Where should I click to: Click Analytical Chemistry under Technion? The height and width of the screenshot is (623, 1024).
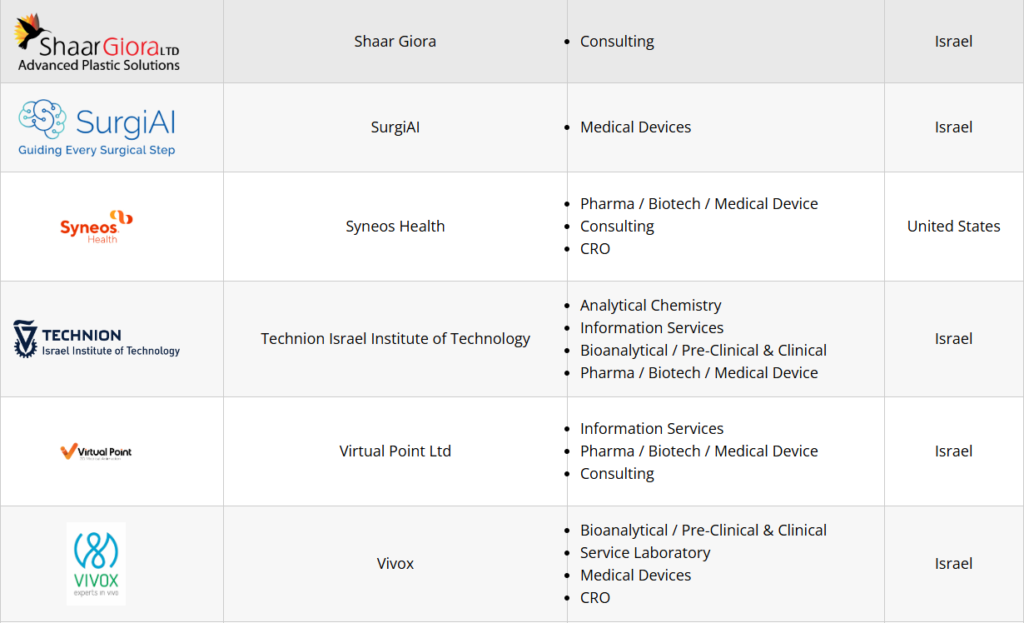coord(650,305)
